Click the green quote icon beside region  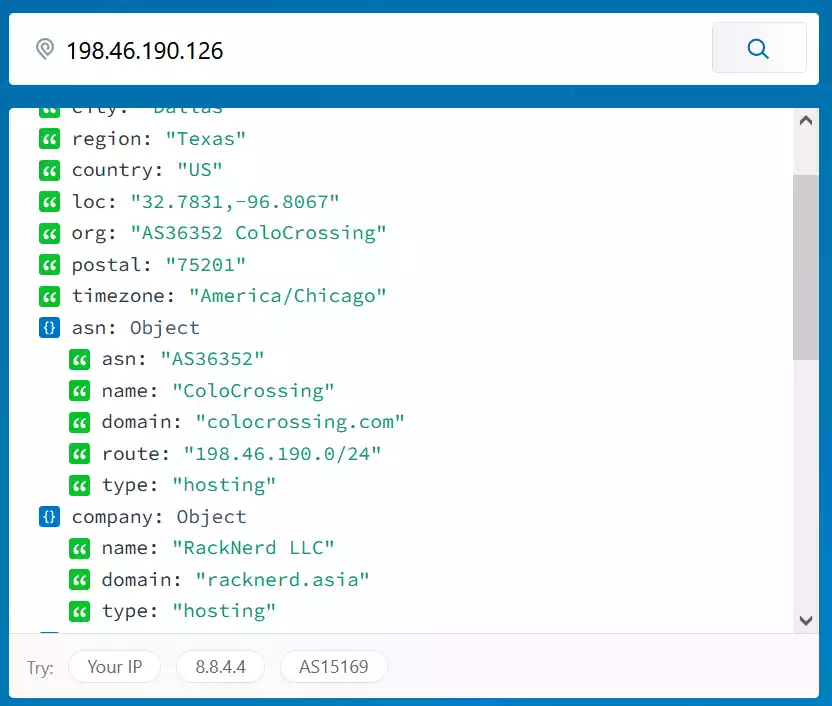[x=50, y=139]
